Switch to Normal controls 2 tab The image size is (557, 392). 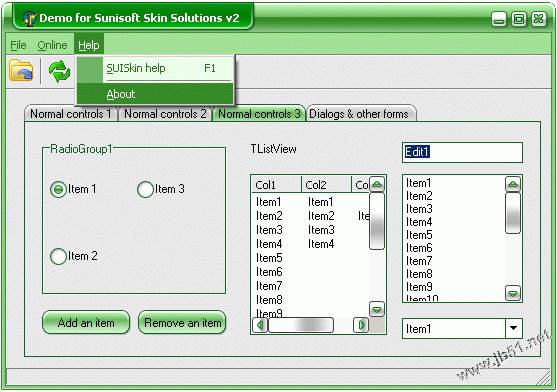coord(165,114)
